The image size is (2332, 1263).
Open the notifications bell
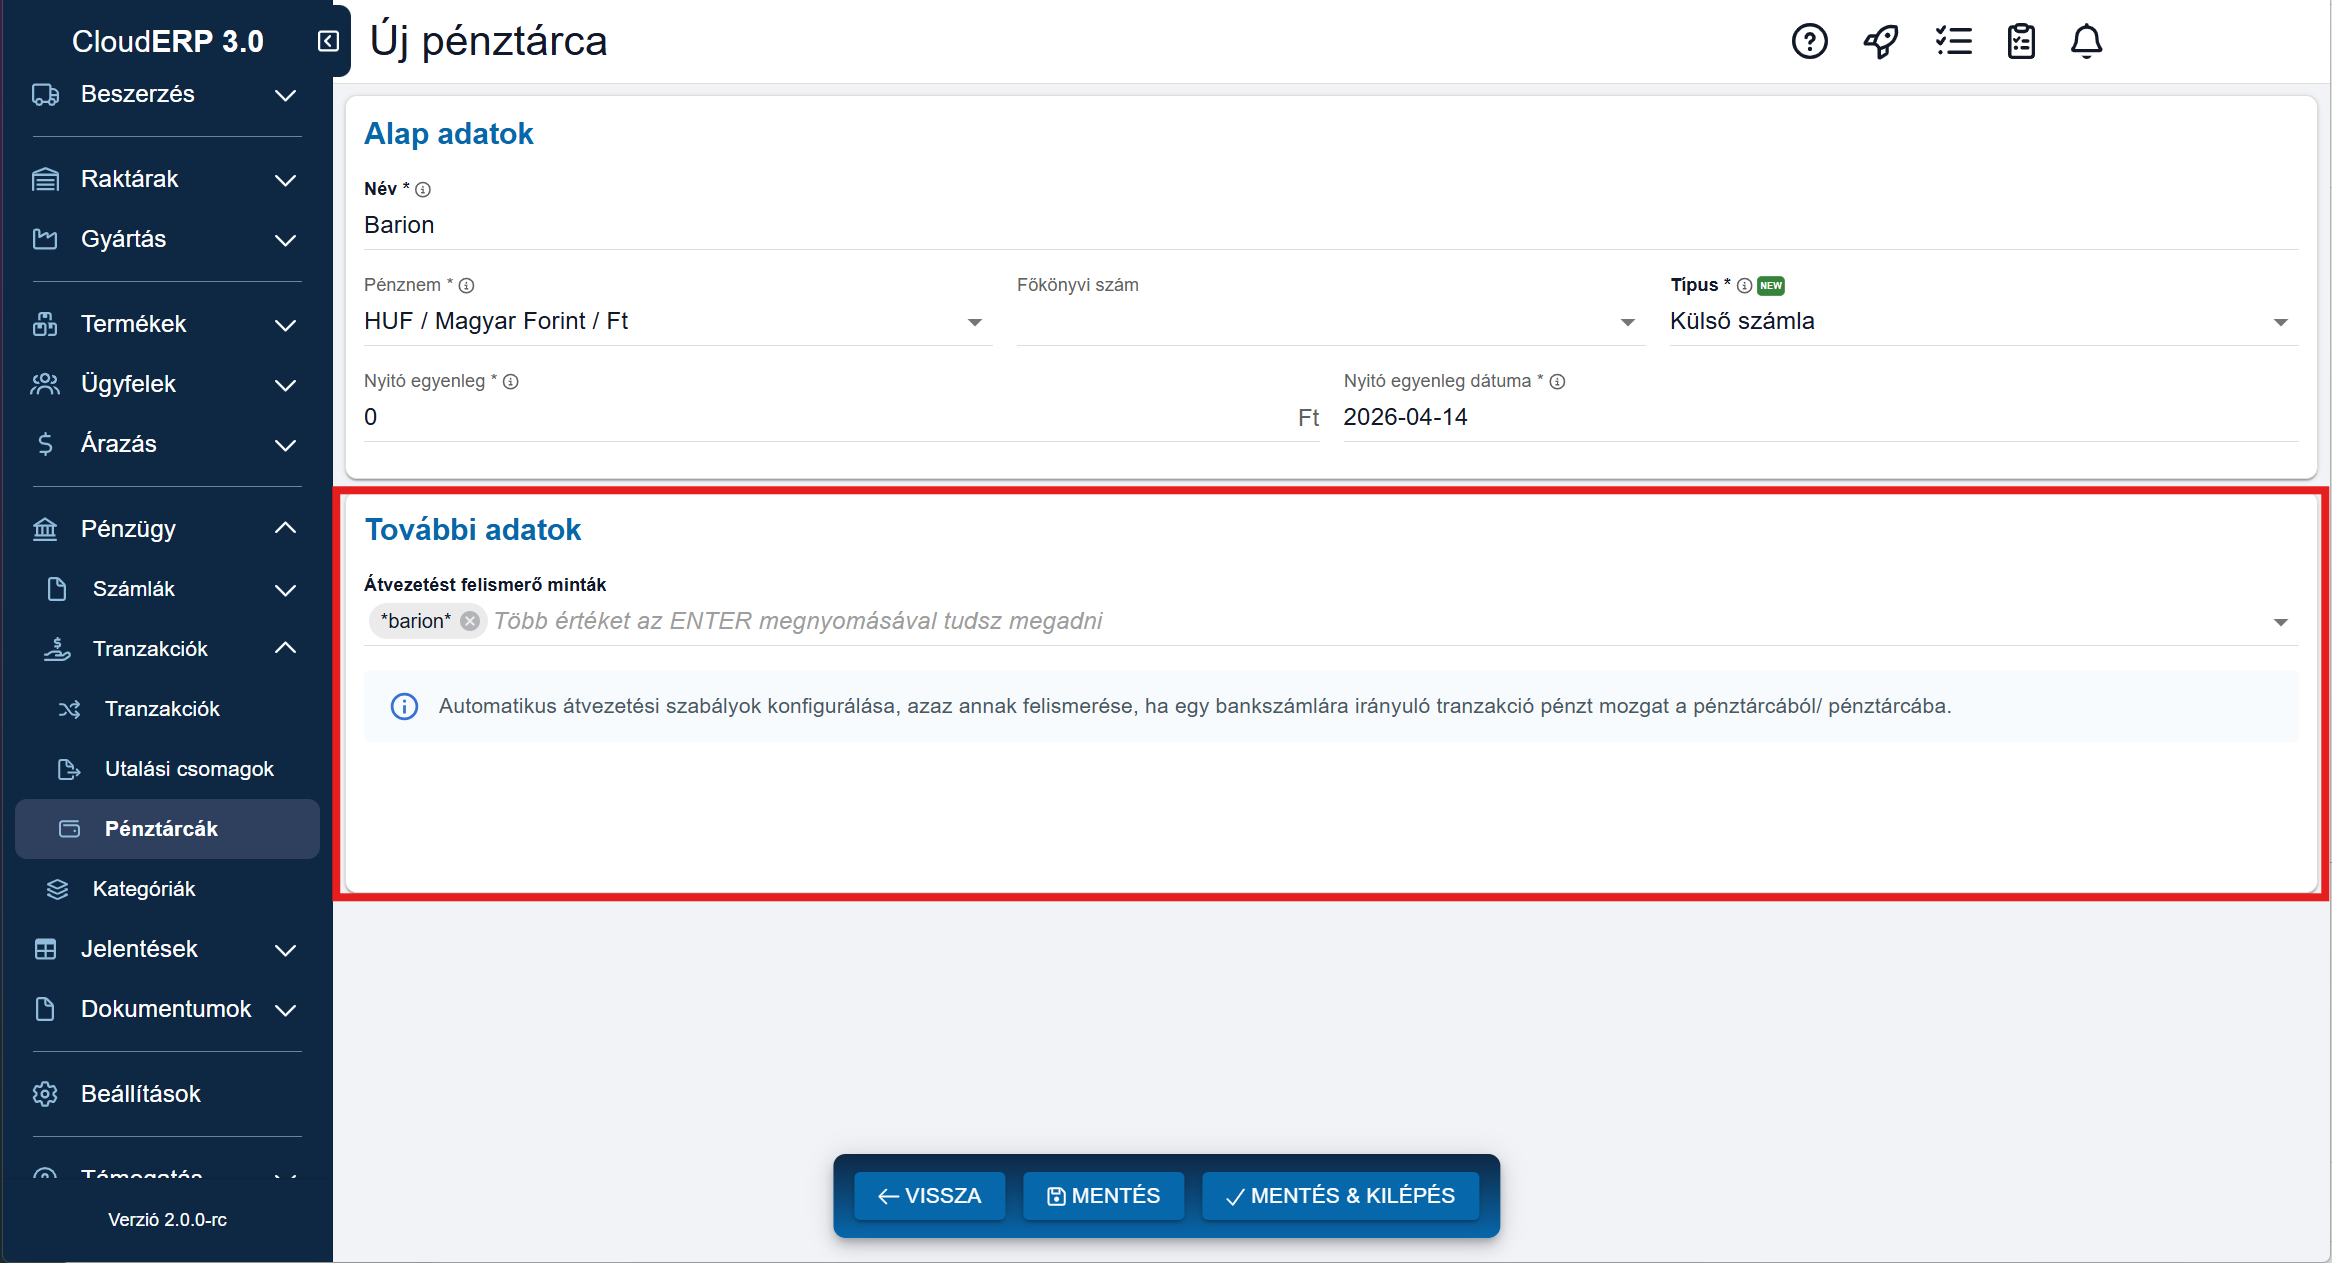[x=2086, y=42]
